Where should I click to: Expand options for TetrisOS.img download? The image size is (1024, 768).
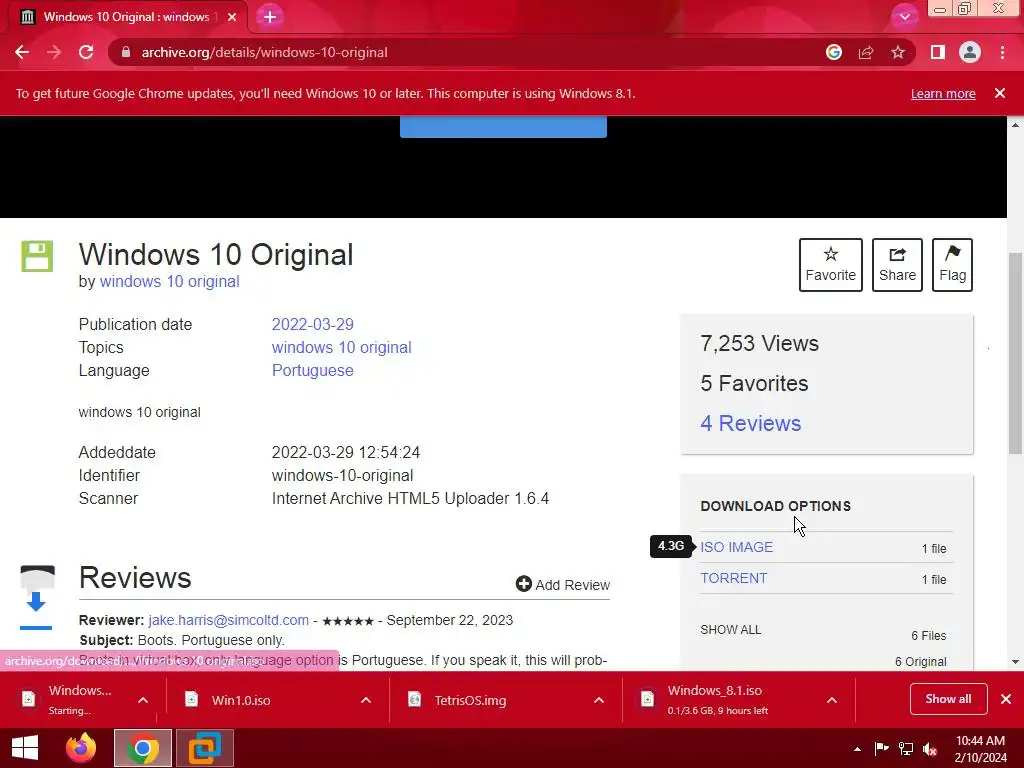point(599,700)
